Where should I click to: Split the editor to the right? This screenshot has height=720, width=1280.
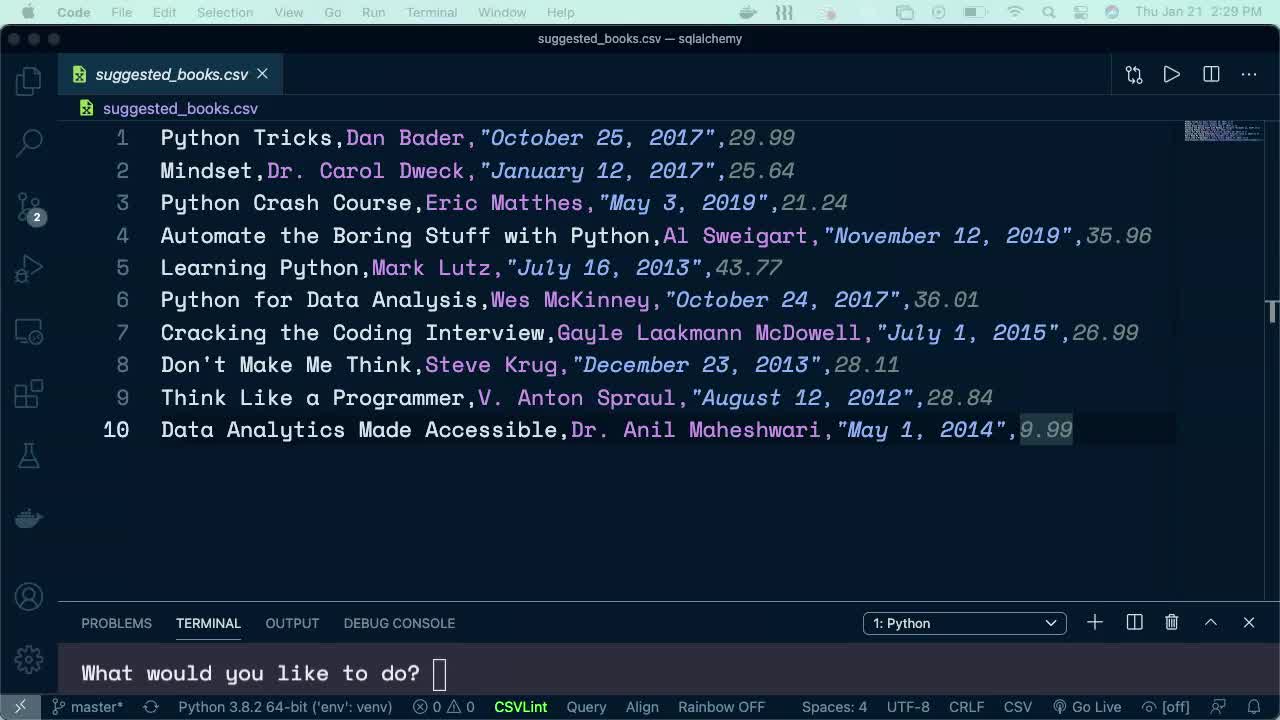pos(1211,74)
